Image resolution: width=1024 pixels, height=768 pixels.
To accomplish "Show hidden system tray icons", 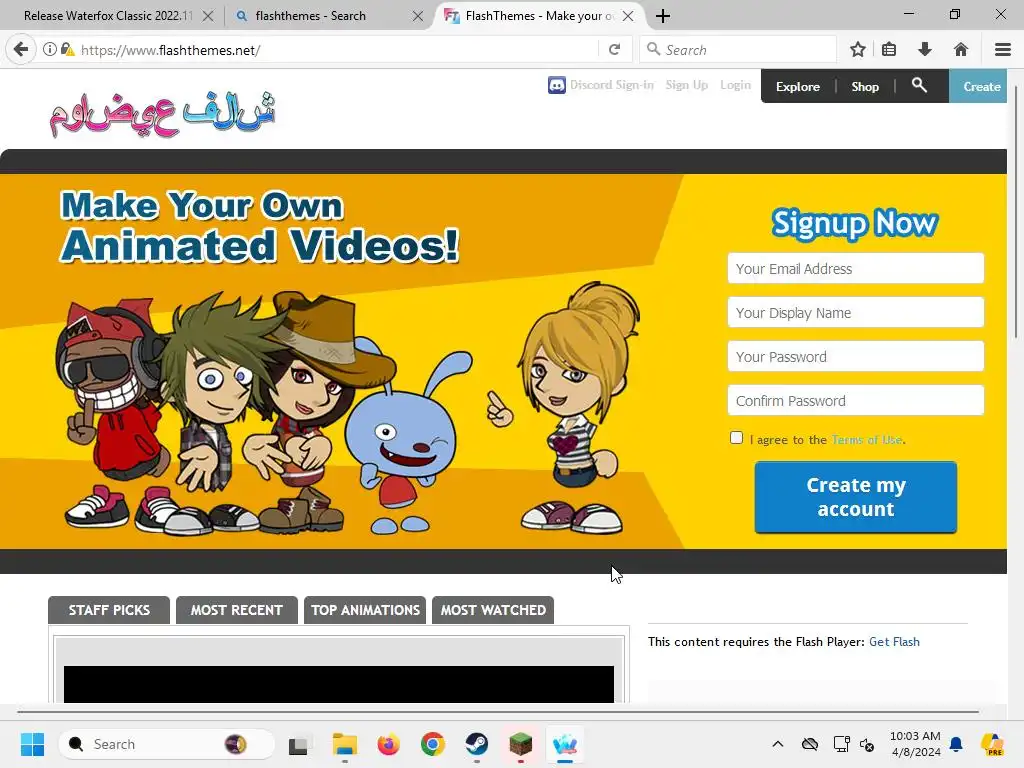I will (x=777, y=744).
